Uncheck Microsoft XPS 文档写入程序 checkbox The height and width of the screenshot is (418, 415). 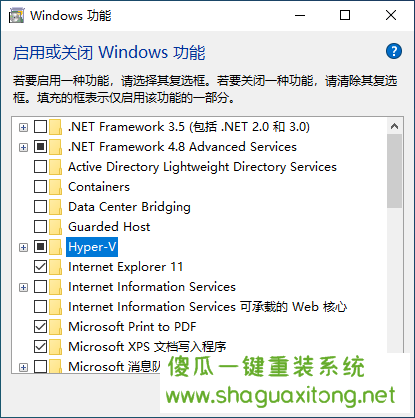tap(40, 347)
